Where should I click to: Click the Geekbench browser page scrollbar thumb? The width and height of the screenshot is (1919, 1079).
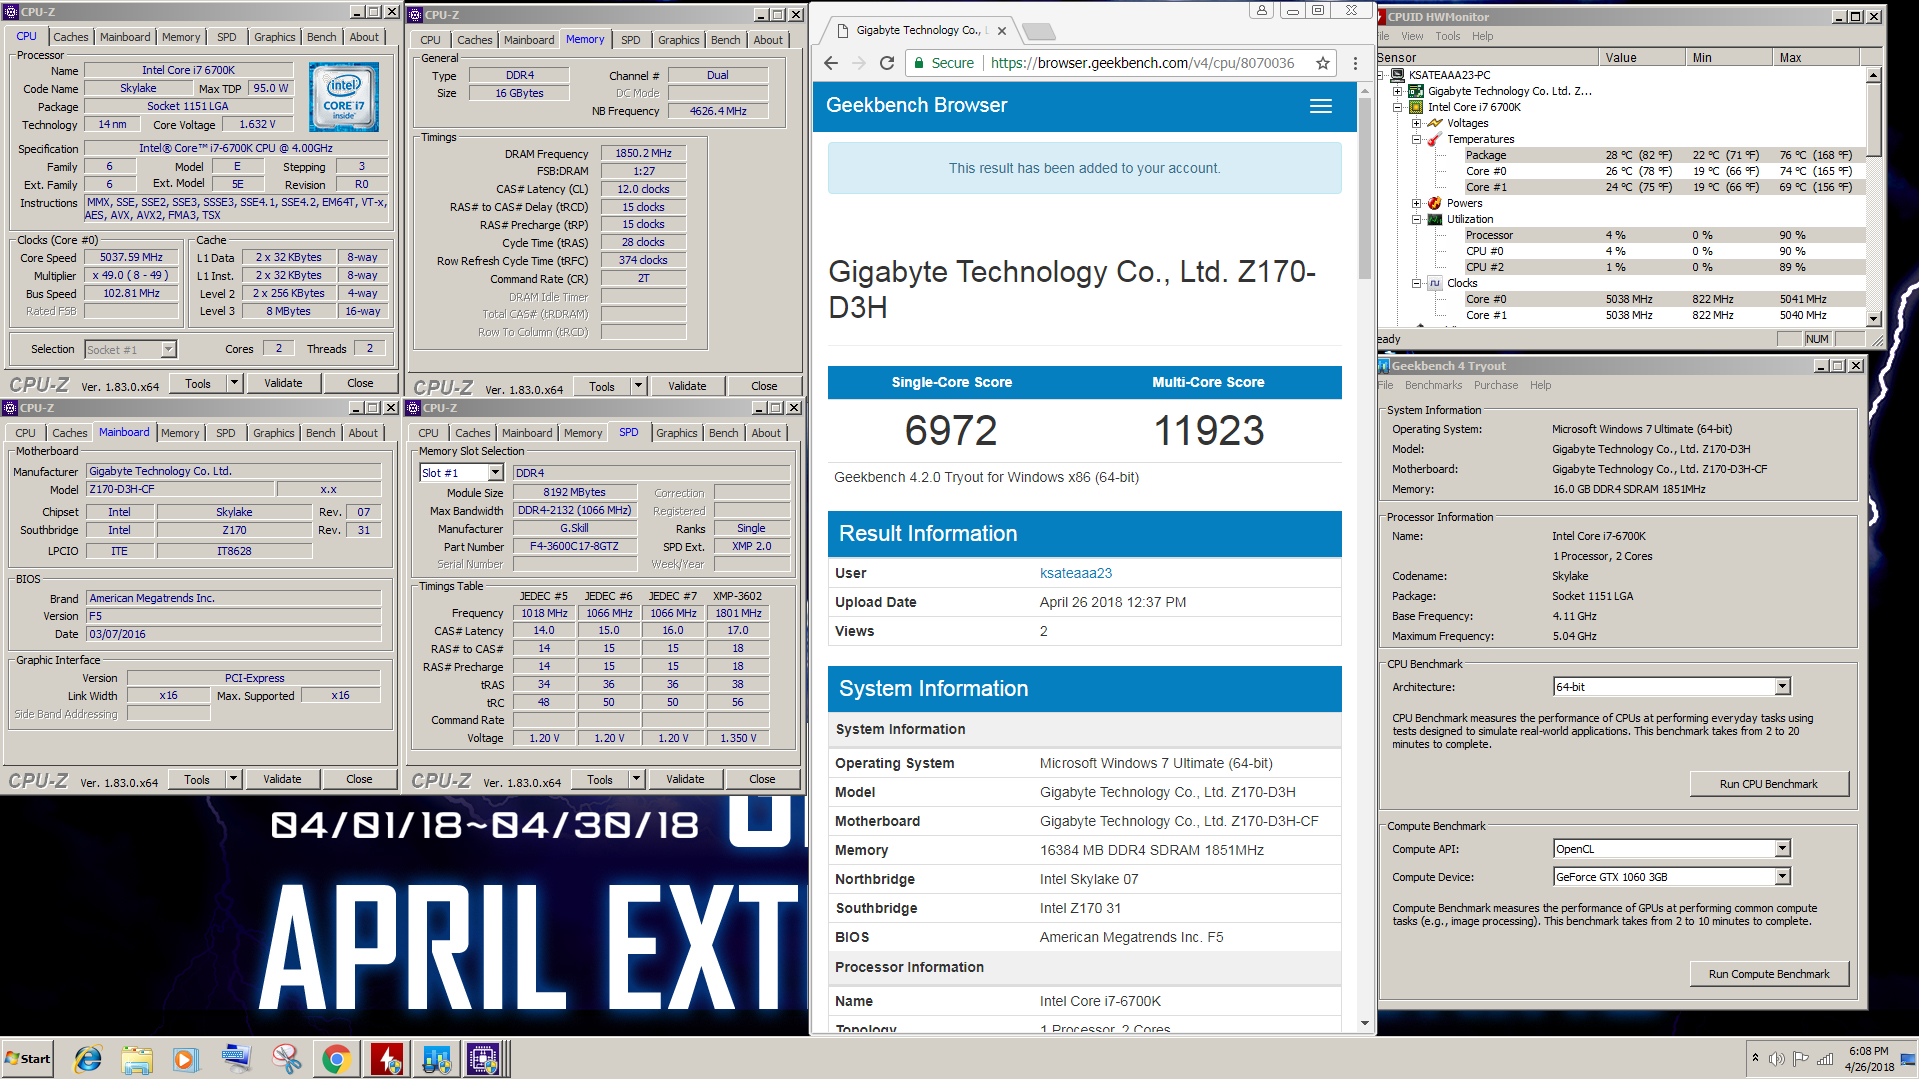1364,188
